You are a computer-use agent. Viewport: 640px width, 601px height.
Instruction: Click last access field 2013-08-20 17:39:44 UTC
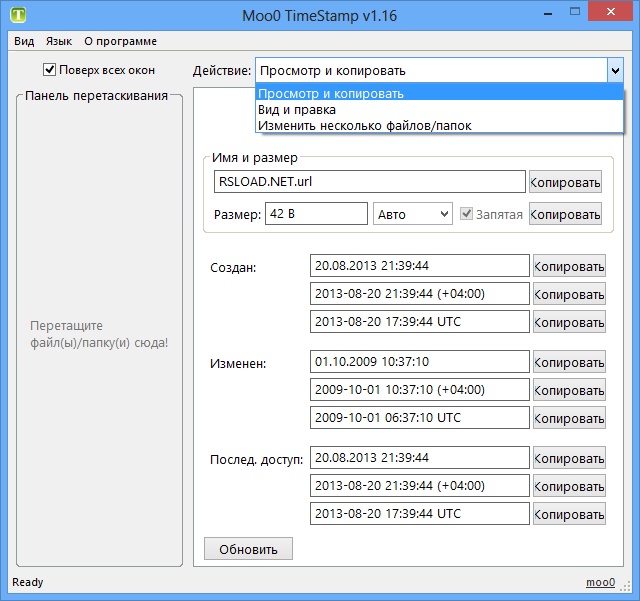(420, 514)
